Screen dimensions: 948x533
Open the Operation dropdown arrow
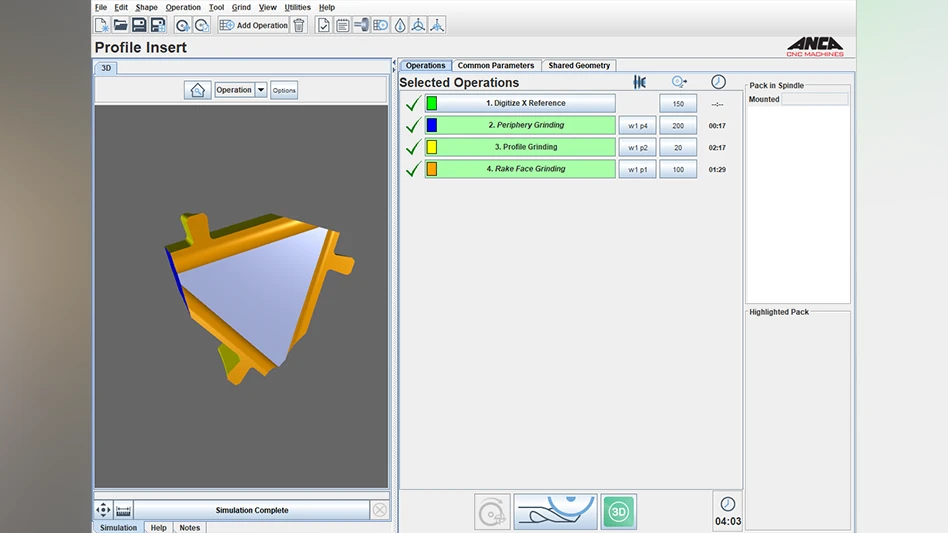261,90
